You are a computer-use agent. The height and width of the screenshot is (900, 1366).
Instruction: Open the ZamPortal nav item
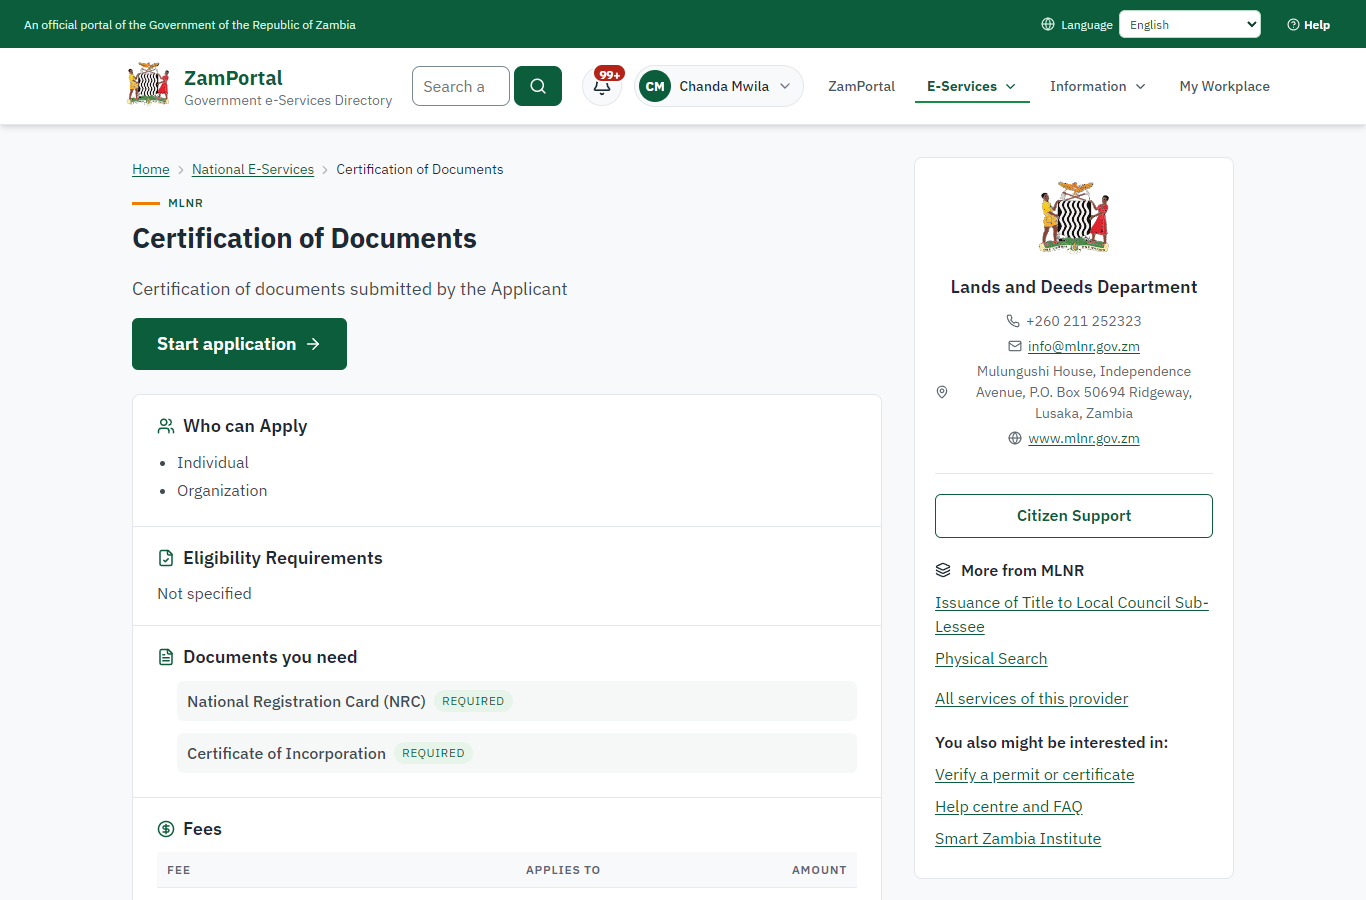click(861, 86)
